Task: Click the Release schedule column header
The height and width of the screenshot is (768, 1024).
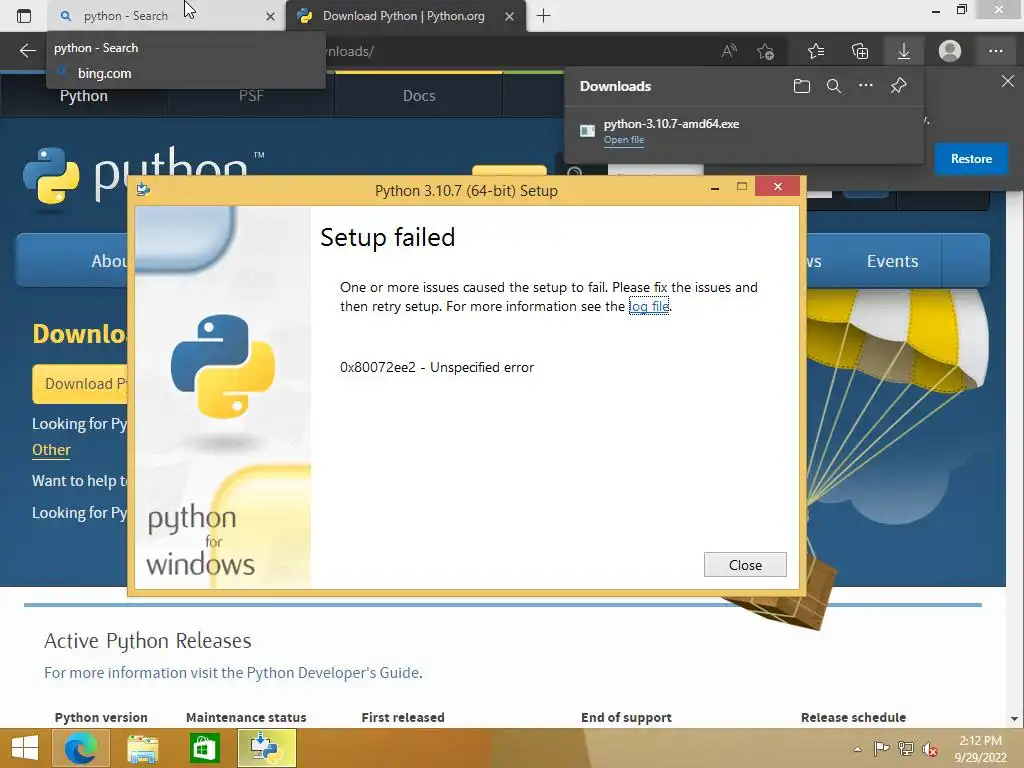Action: click(854, 717)
